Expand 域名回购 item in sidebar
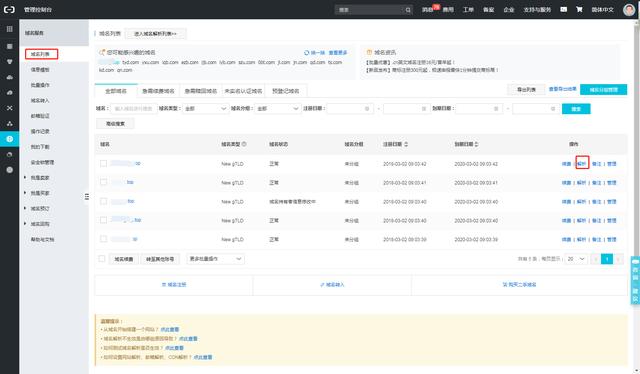Viewport: 640px width, 374px height. [40, 224]
